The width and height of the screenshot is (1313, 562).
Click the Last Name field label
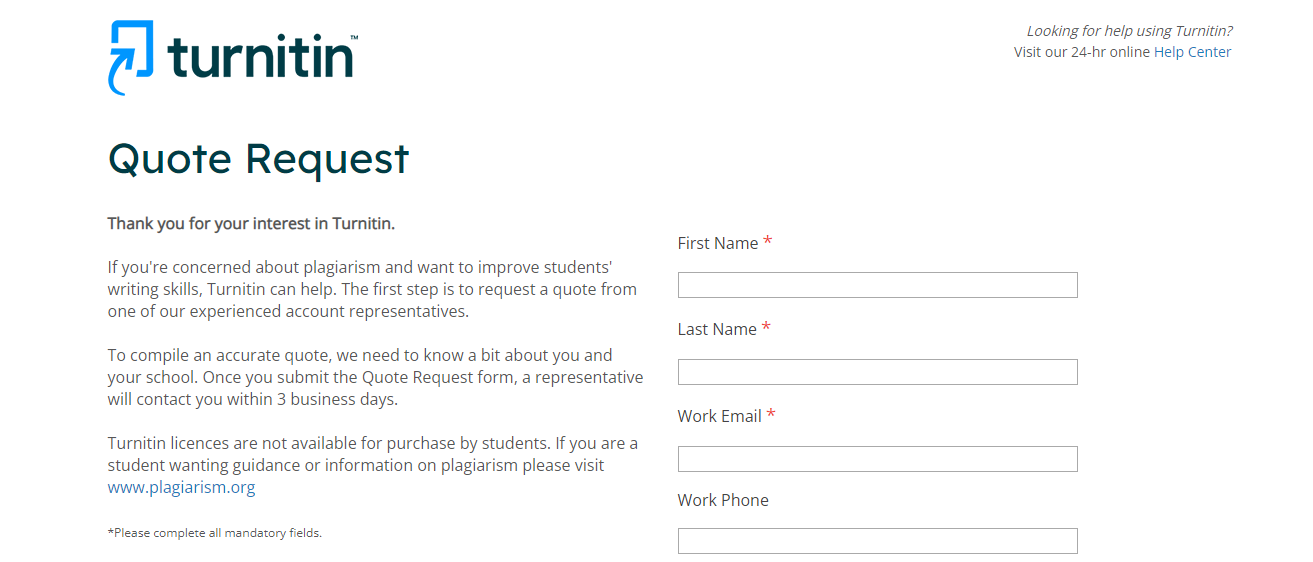[717, 329]
